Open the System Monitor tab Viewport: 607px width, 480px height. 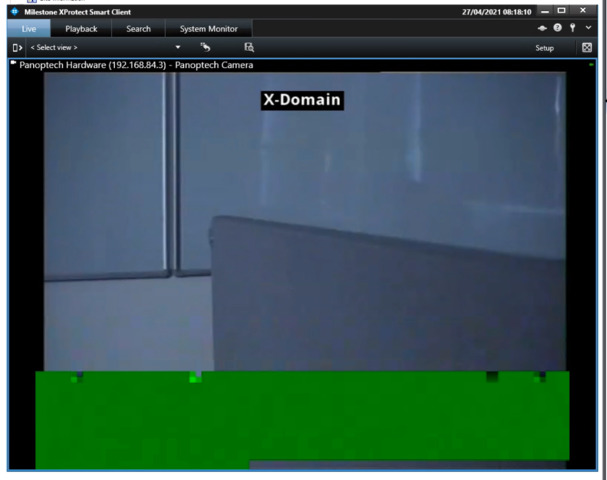point(208,29)
